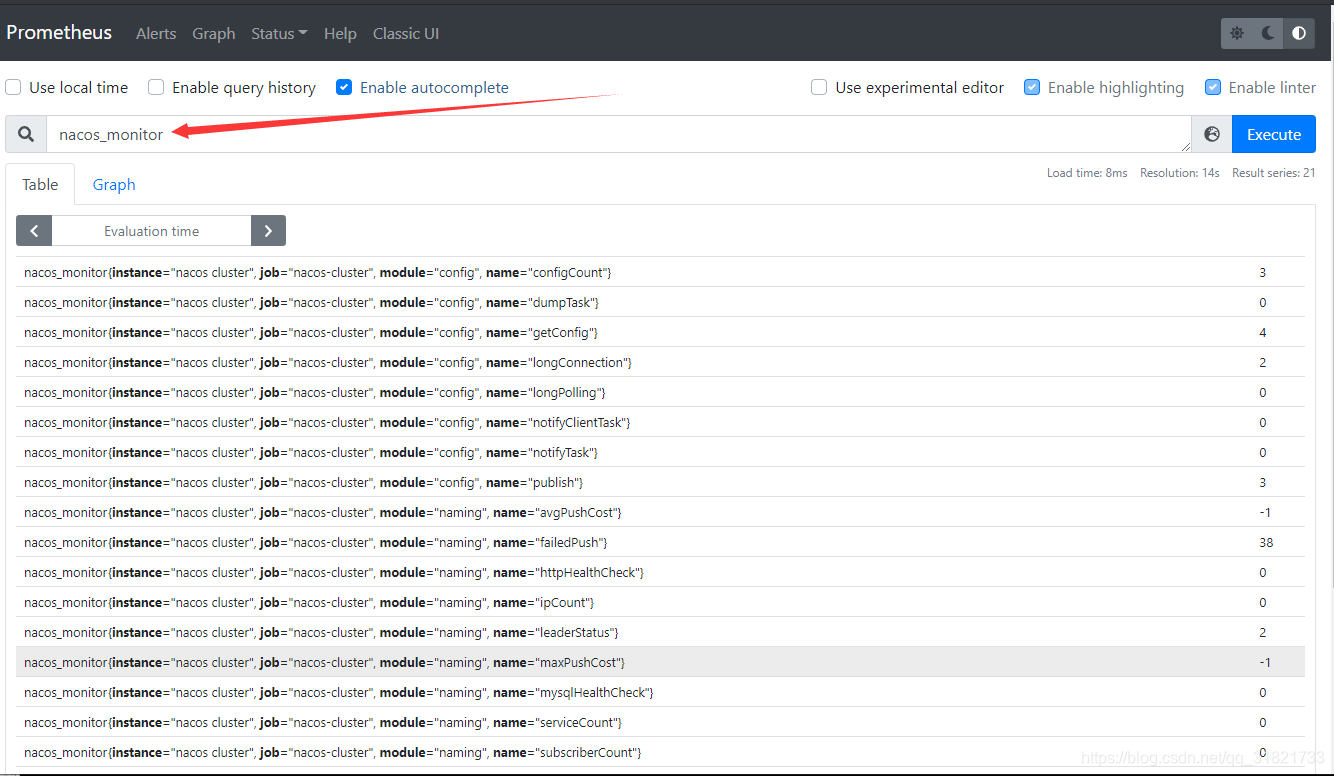The image size is (1334, 776).
Task: Click the configCount metric row
Action: [660, 272]
